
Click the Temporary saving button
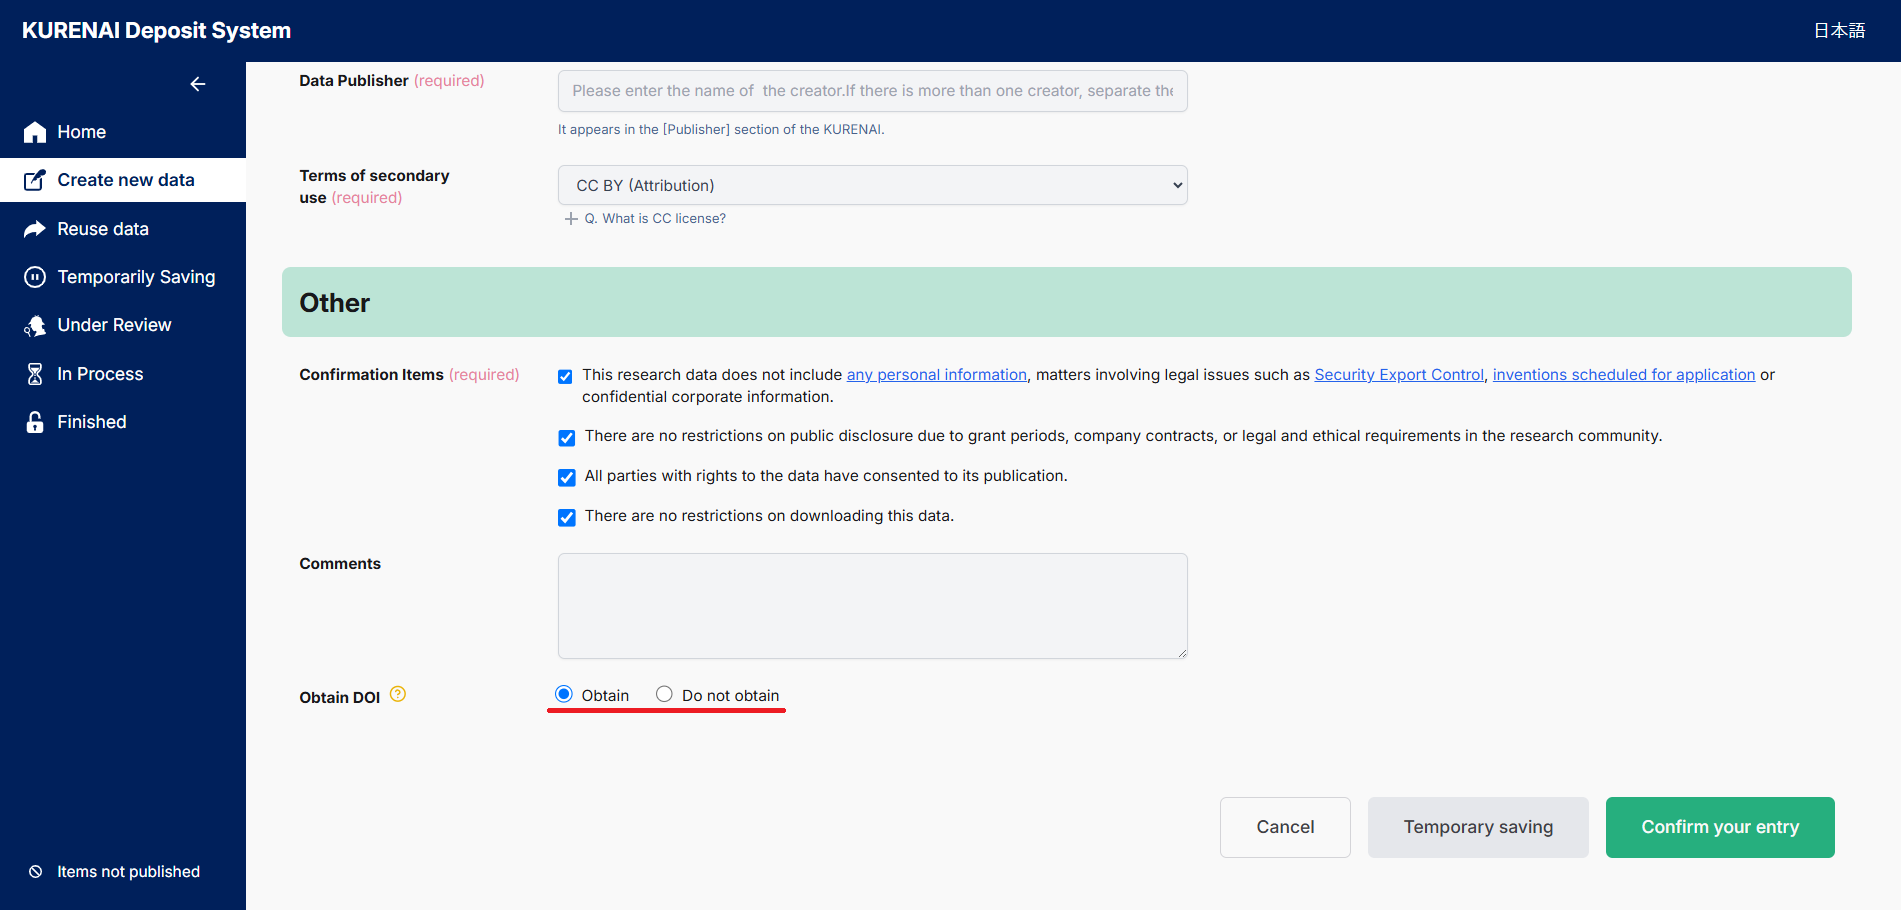(1478, 827)
